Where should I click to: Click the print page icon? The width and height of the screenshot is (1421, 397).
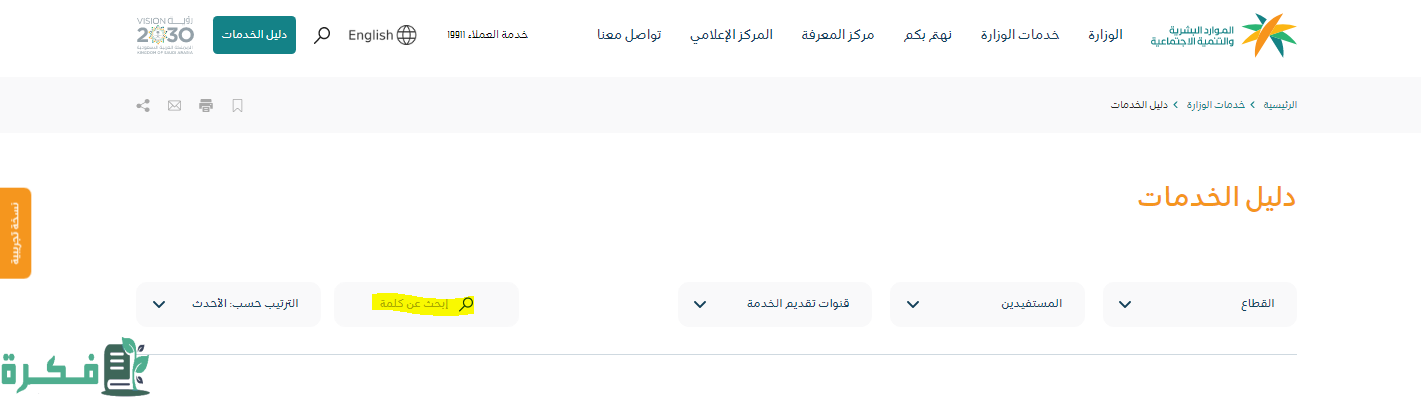pyautogui.click(x=206, y=105)
